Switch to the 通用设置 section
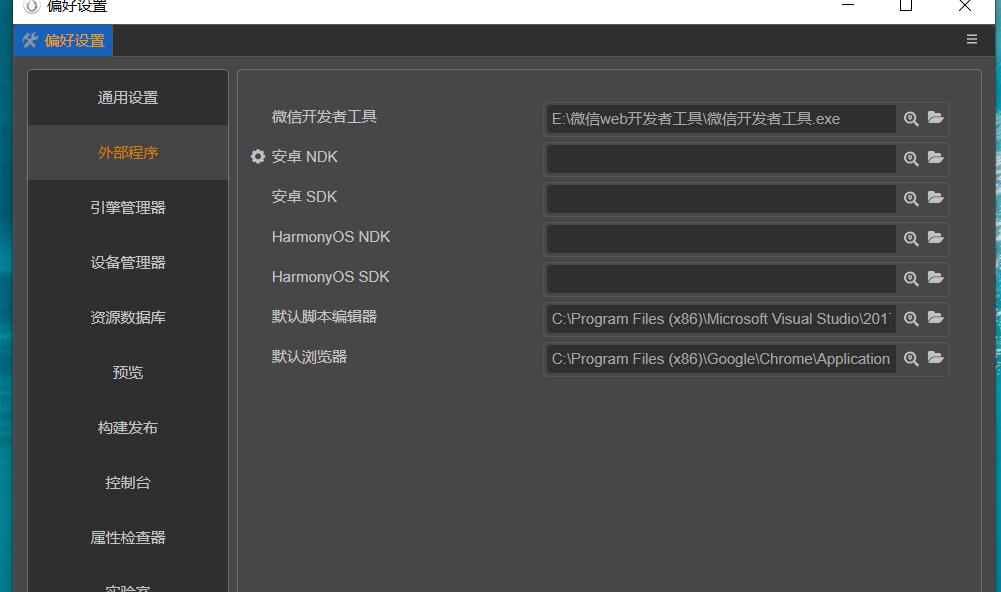Viewport: 1001px width, 592px height. click(x=127, y=97)
